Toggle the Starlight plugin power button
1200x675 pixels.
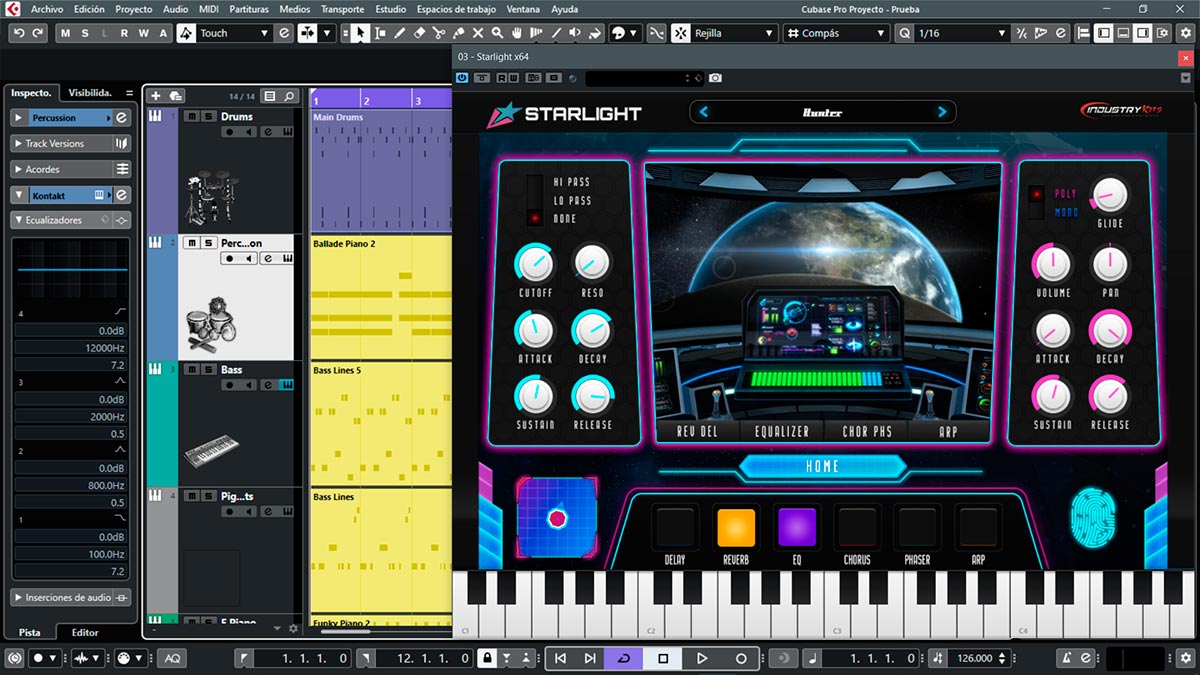[462, 77]
